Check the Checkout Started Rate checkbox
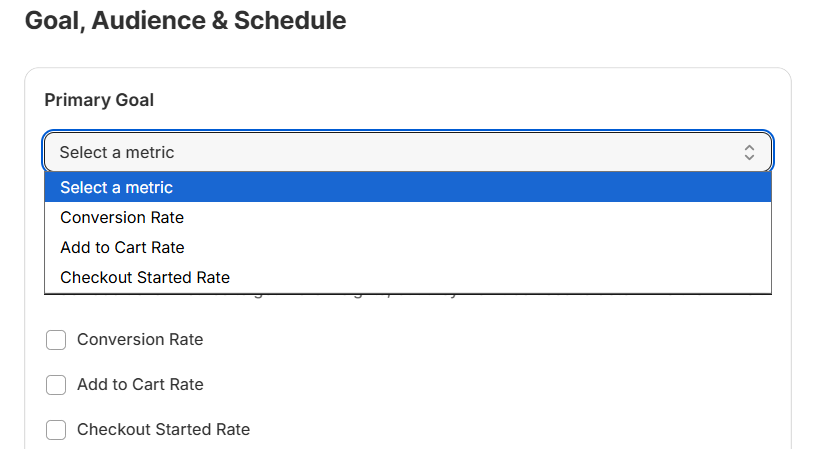This screenshot has height=449, width=840. point(57,430)
